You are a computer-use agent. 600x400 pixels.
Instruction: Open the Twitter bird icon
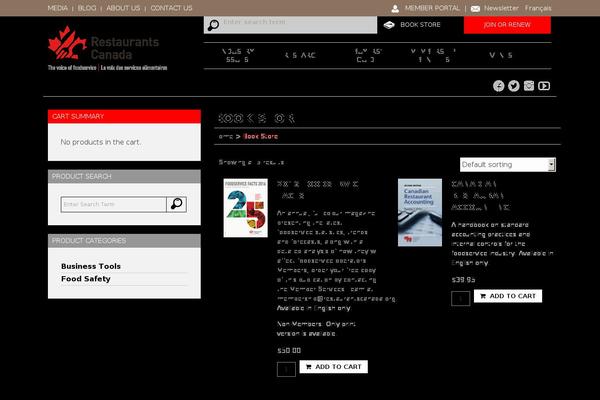coord(514,86)
